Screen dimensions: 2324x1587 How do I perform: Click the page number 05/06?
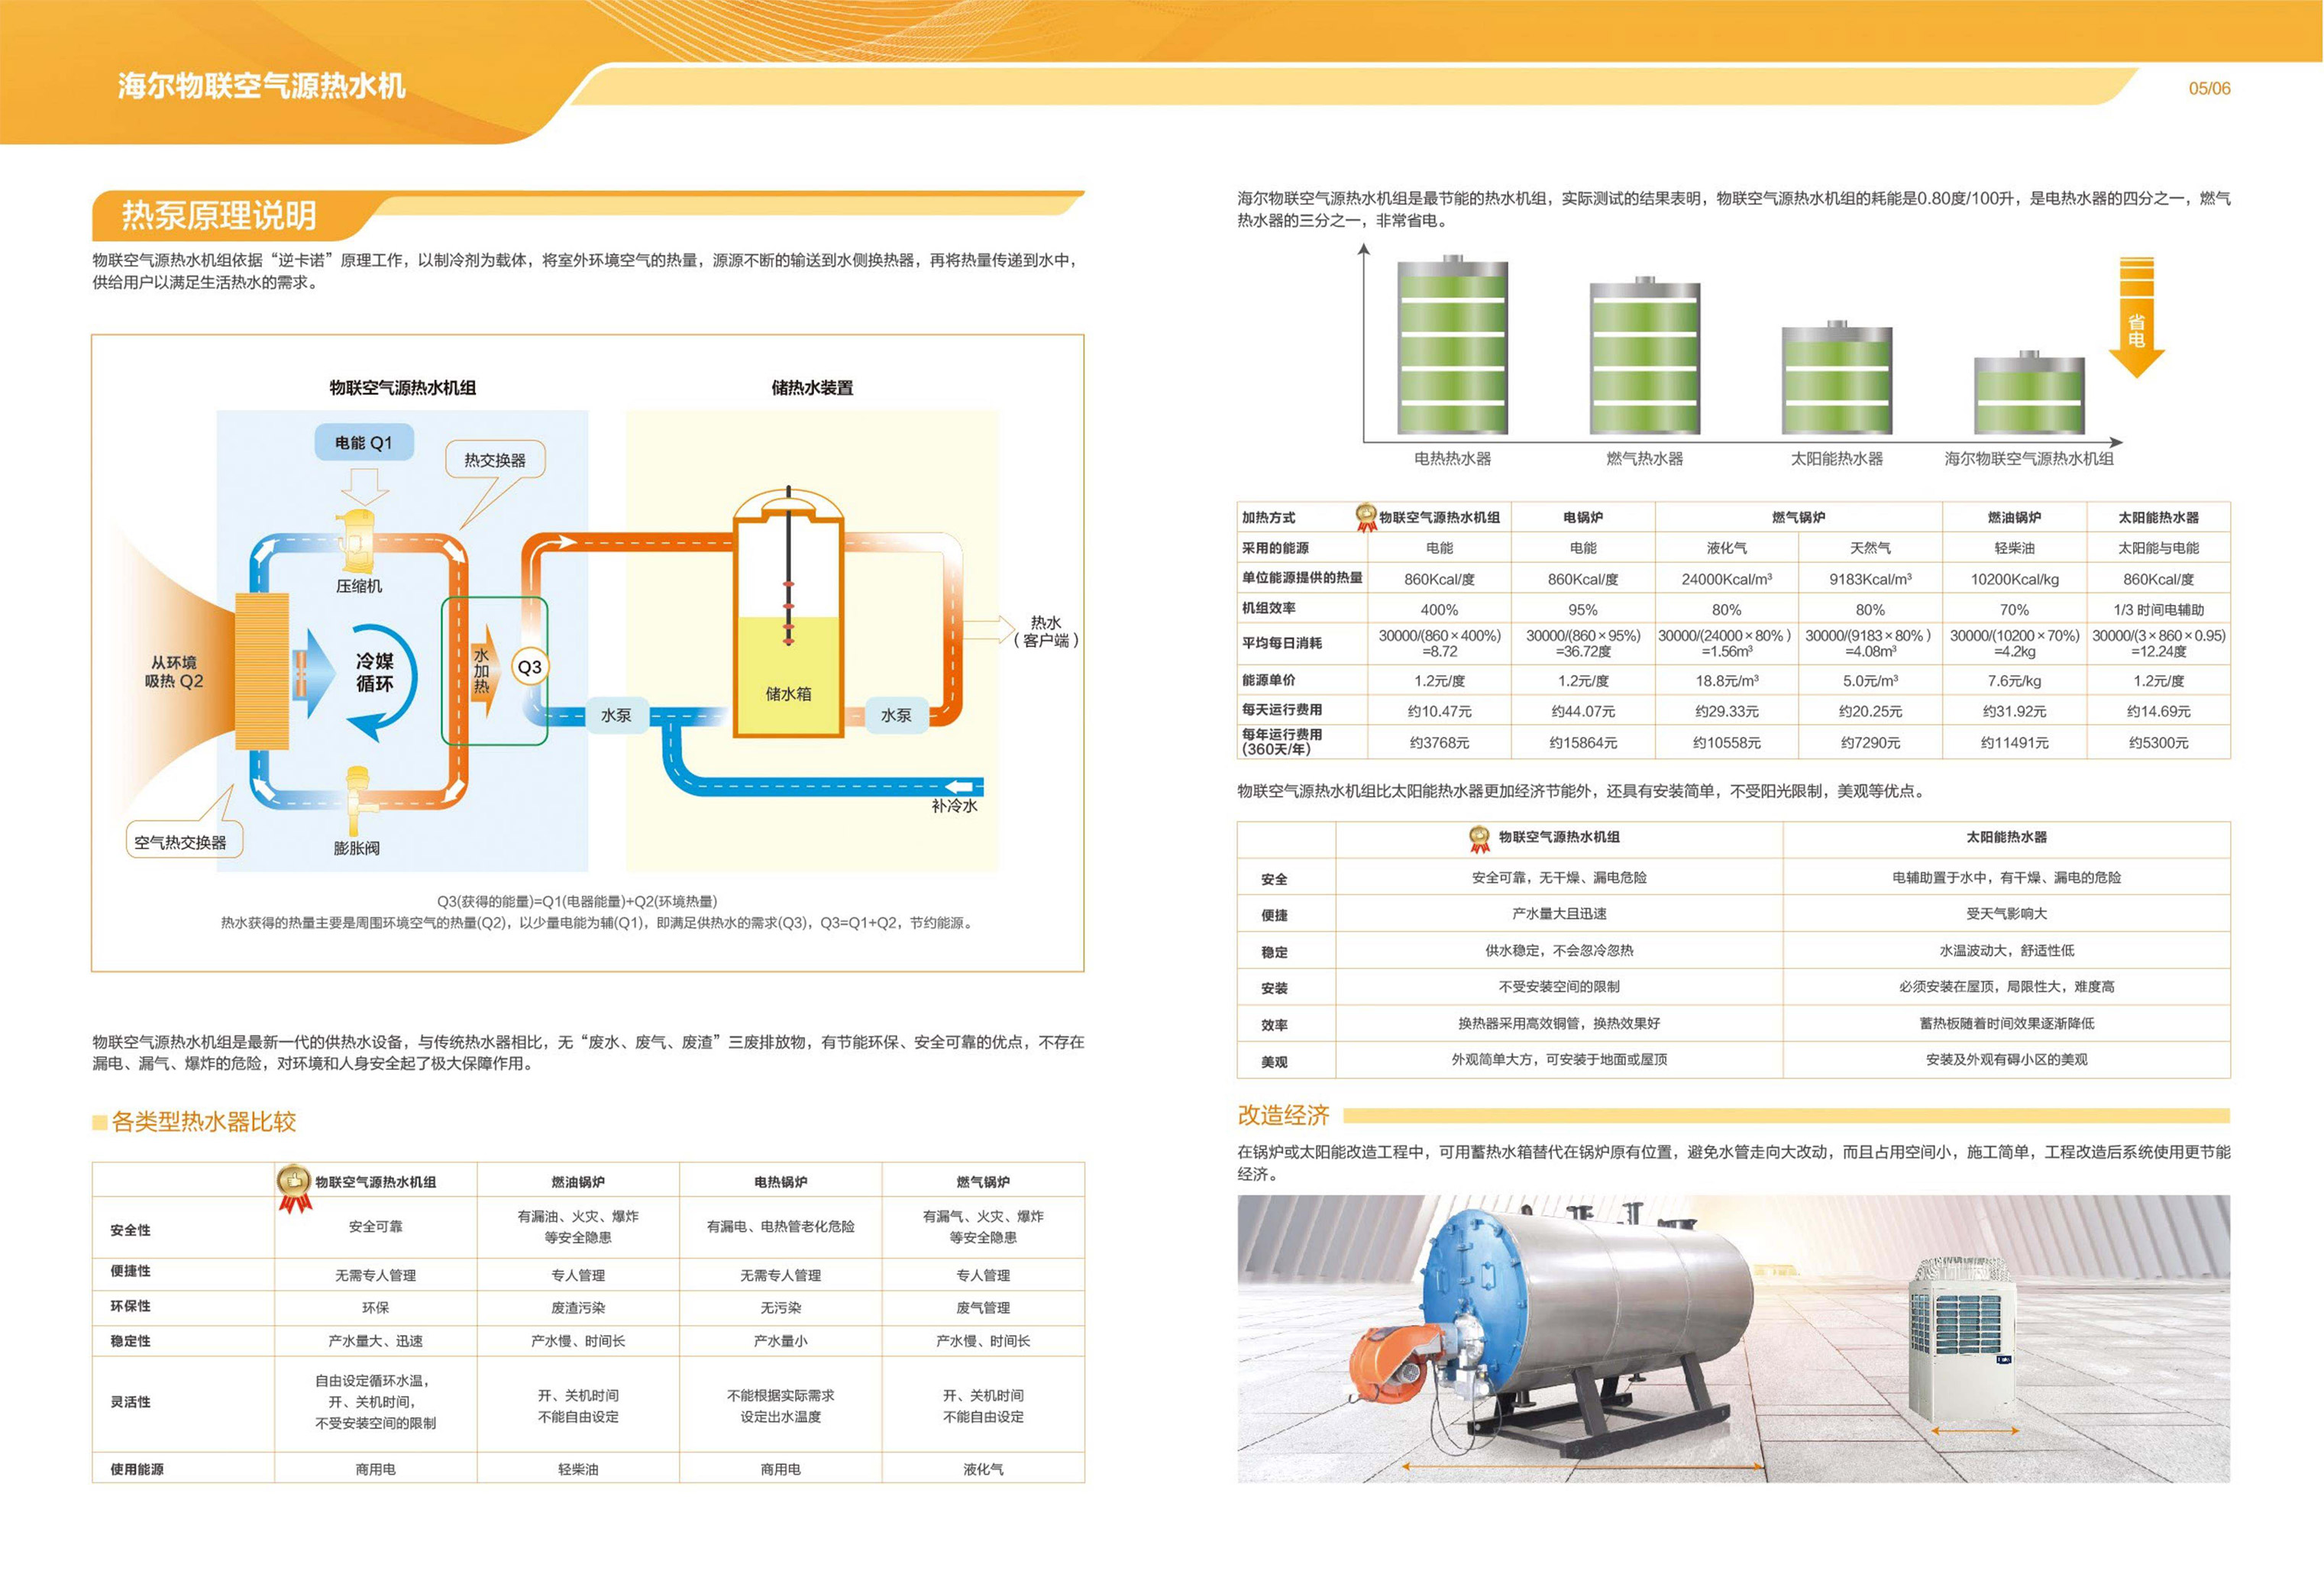coord(2209,88)
